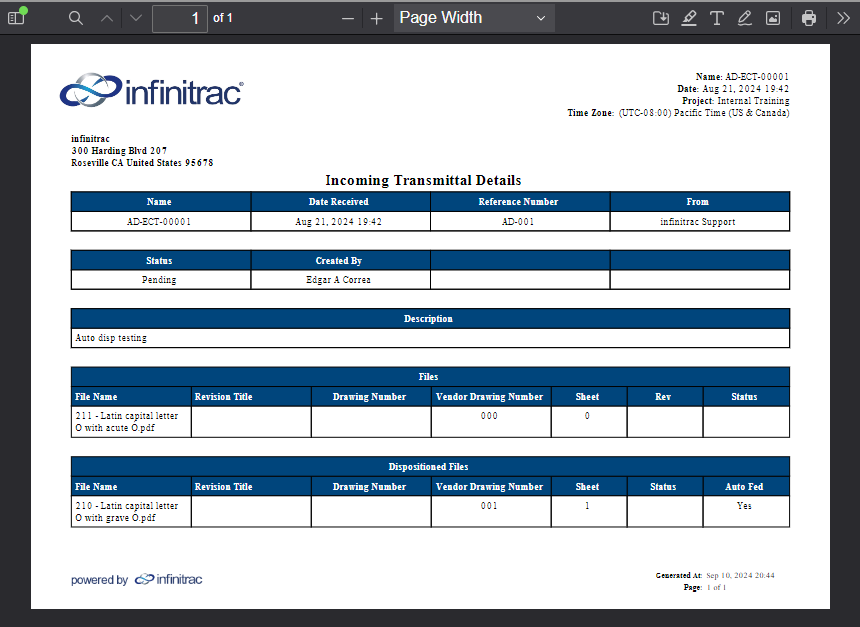Click the 'Project: Internal Training' header line
The height and width of the screenshot is (627, 860).
pyautogui.click(x=735, y=101)
